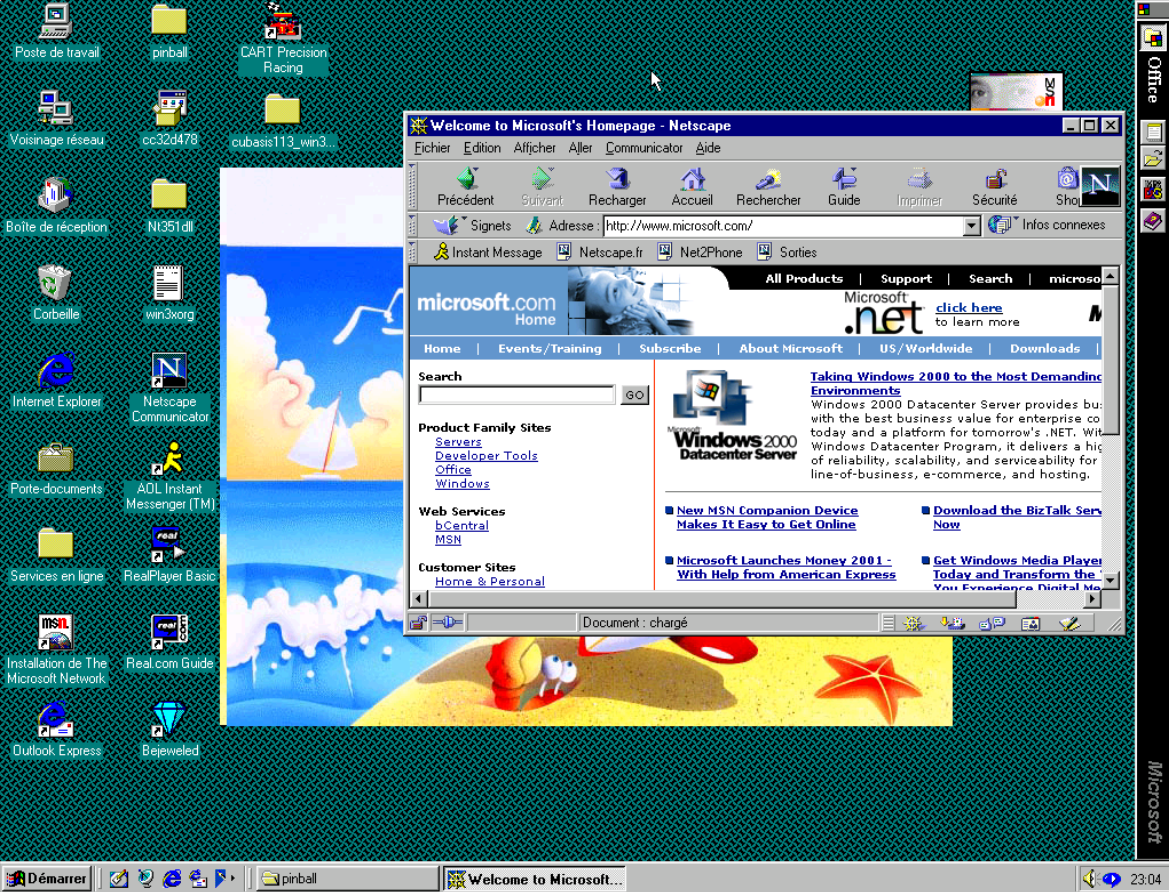Click the Infos connexes button
1169x892 pixels.
click(1047, 224)
